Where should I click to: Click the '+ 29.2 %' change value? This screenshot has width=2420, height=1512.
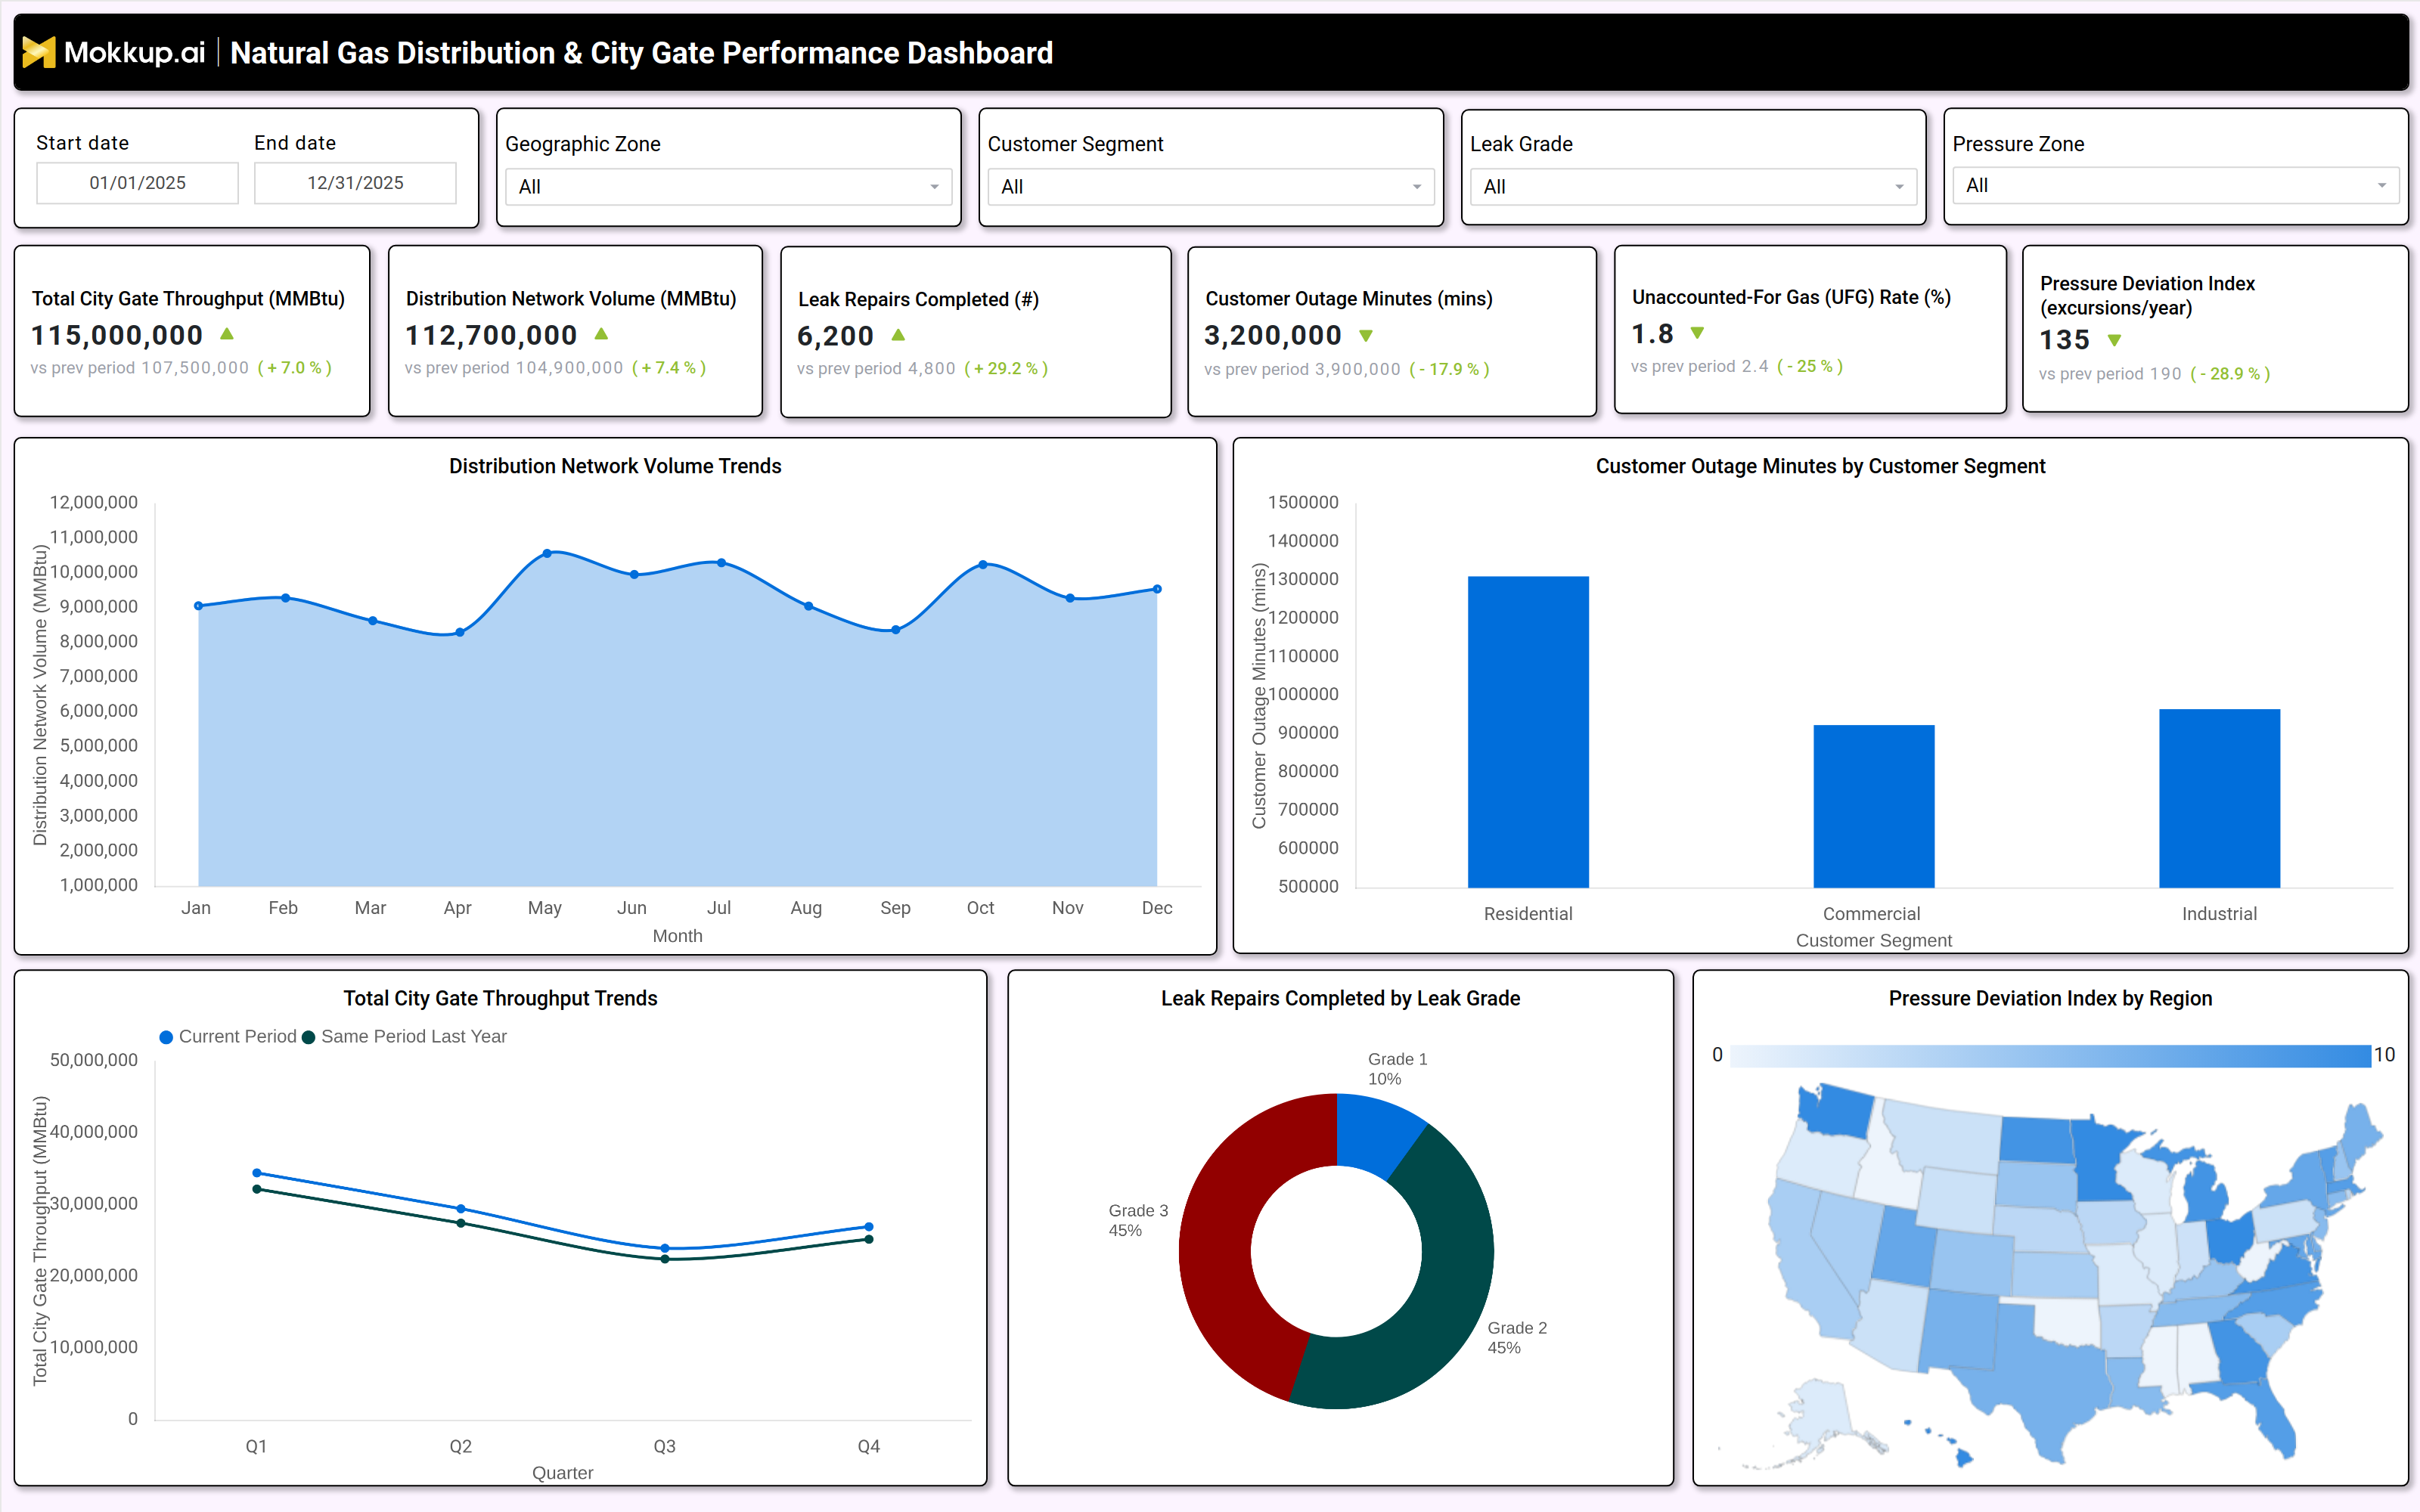(x=1006, y=369)
